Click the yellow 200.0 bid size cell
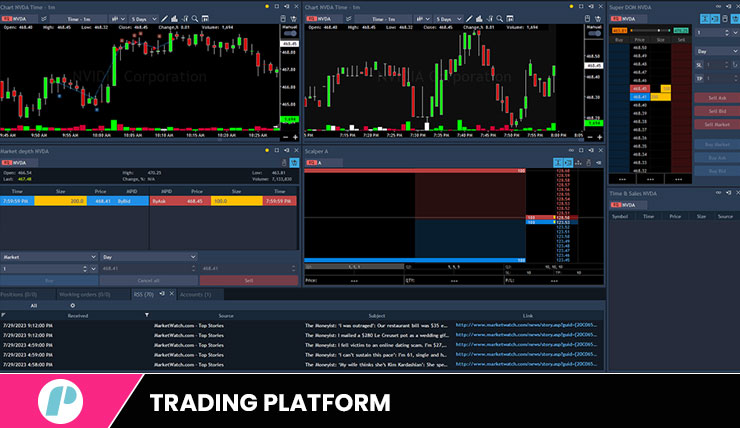Viewport: 740px width, 428px height. (x=60, y=201)
